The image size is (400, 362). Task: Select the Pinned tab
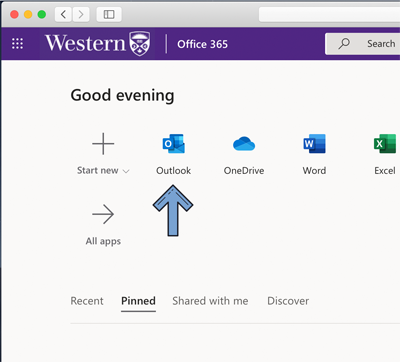pos(138,301)
